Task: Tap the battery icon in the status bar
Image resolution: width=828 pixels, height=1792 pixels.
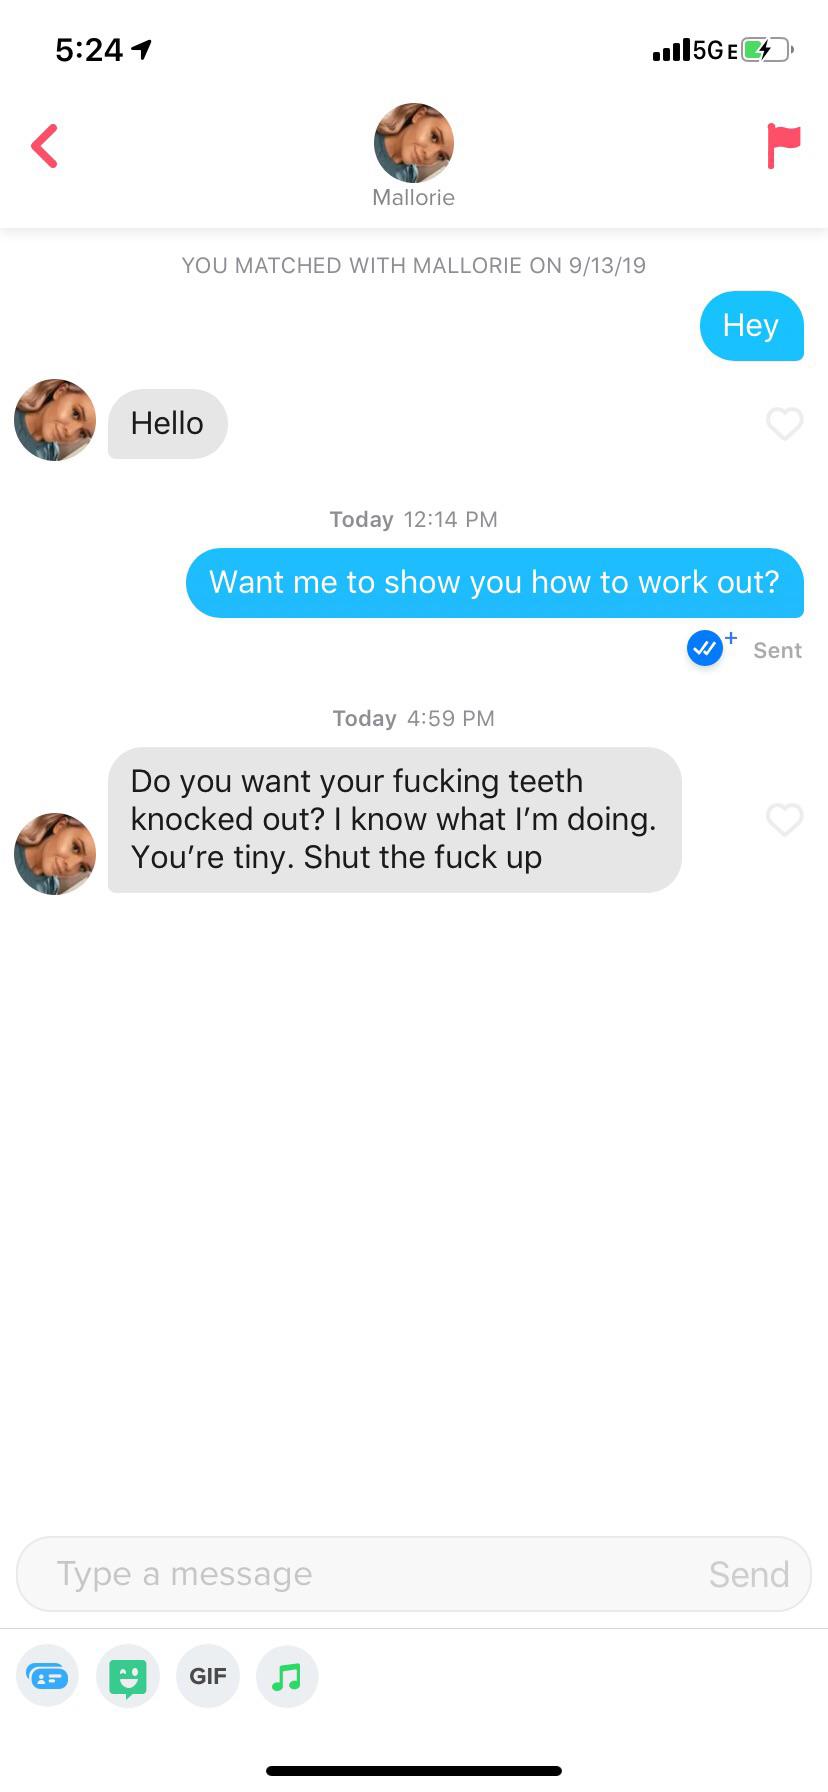Action: coord(767,49)
